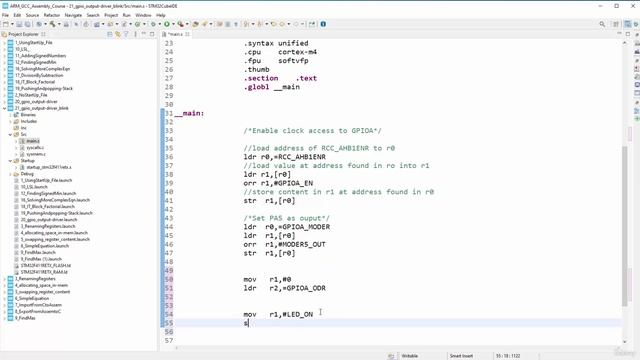640x360 pixels.
Task: Expand the Binaries node
Action: point(10,115)
